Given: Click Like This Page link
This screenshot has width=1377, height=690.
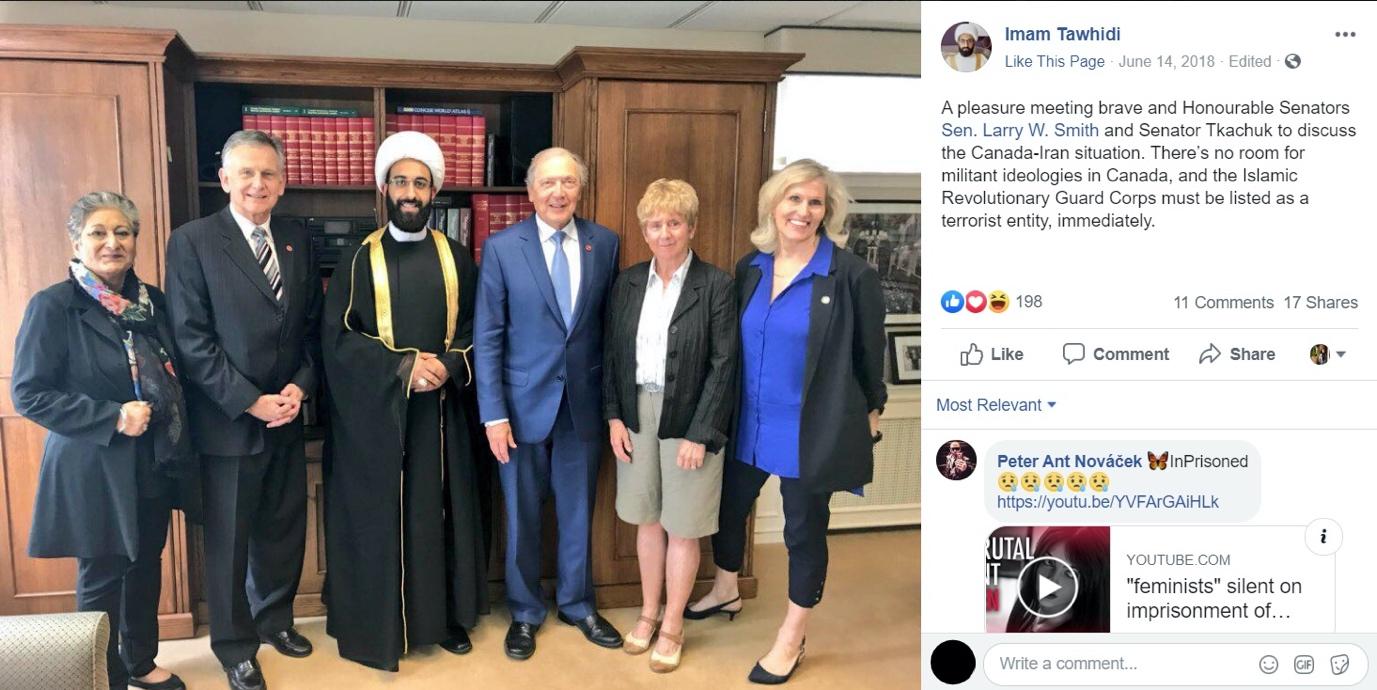Looking at the screenshot, I should tap(1054, 61).
